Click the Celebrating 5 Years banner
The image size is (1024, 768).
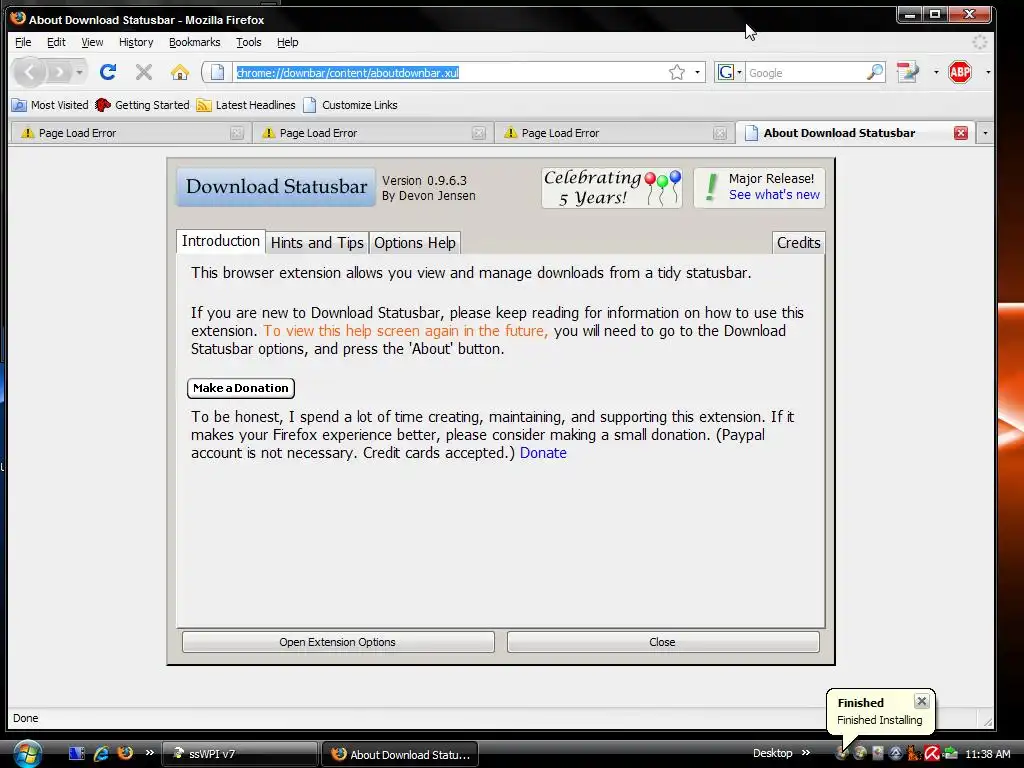(x=612, y=187)
